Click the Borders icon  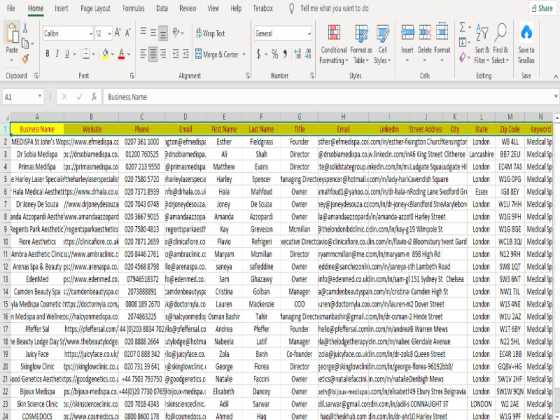click(85, 54)
